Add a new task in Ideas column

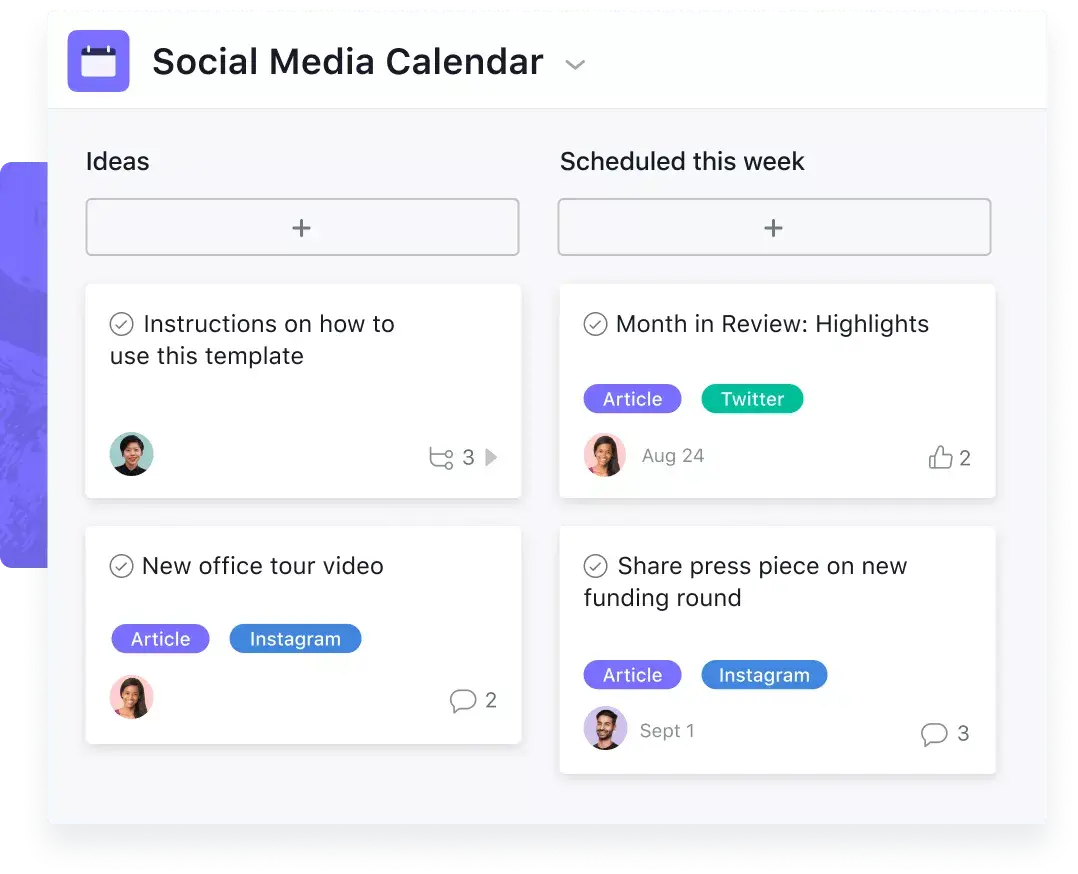(x=302, y=228)
